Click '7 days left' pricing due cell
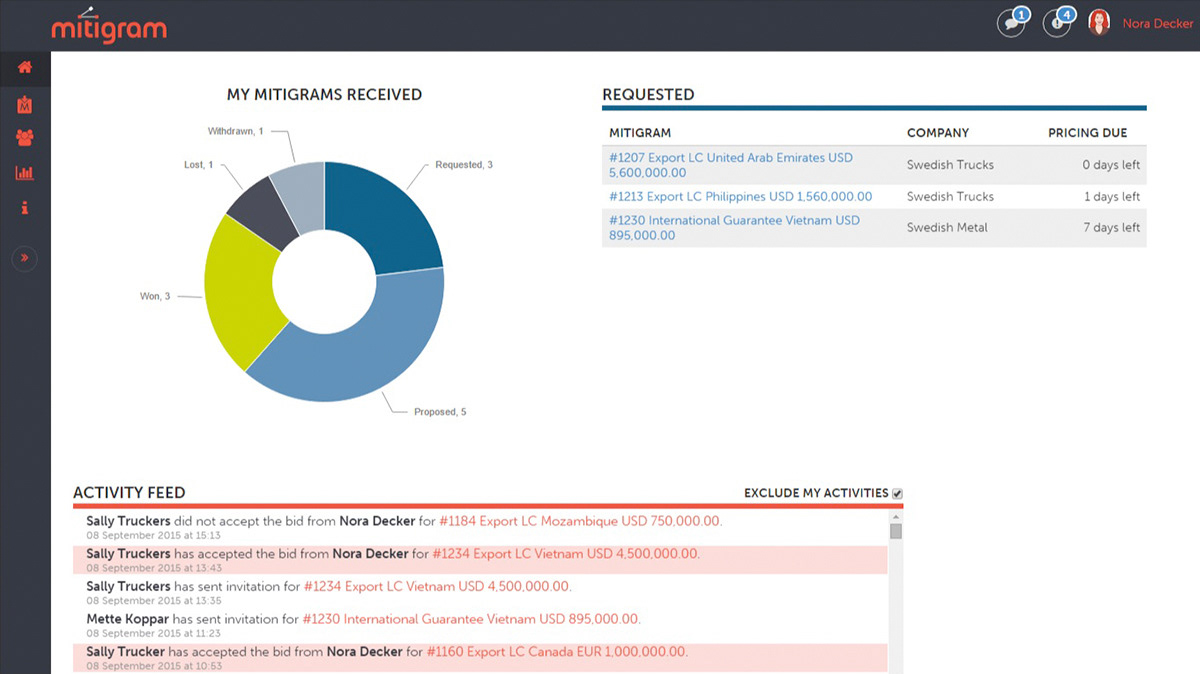 point(1111,227)
